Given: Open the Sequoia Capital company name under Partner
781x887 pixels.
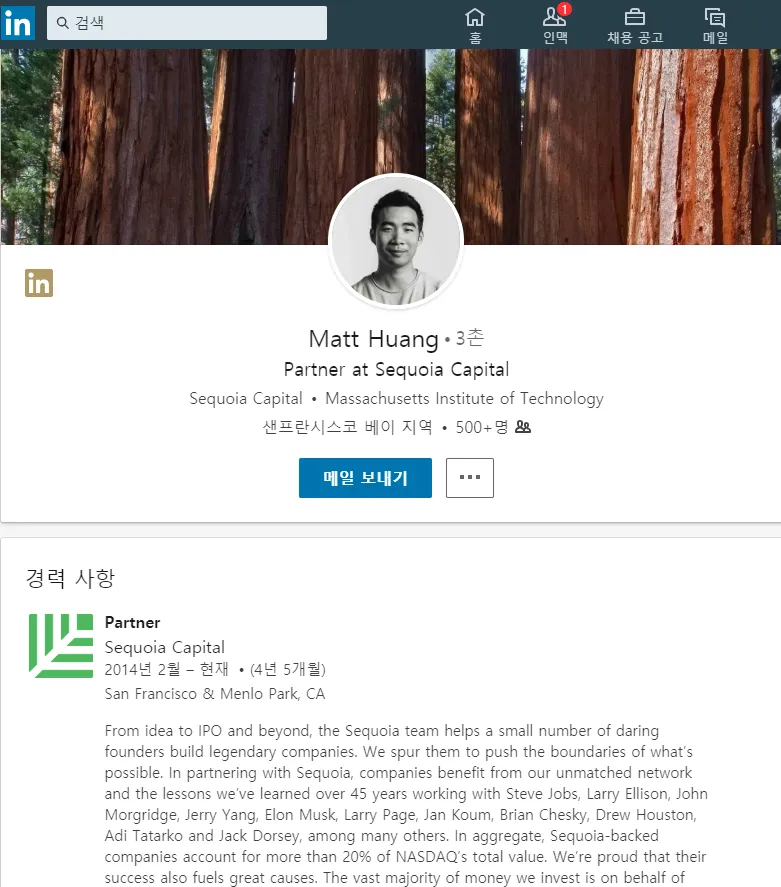Looking at the screenshot, I should 165,647.
